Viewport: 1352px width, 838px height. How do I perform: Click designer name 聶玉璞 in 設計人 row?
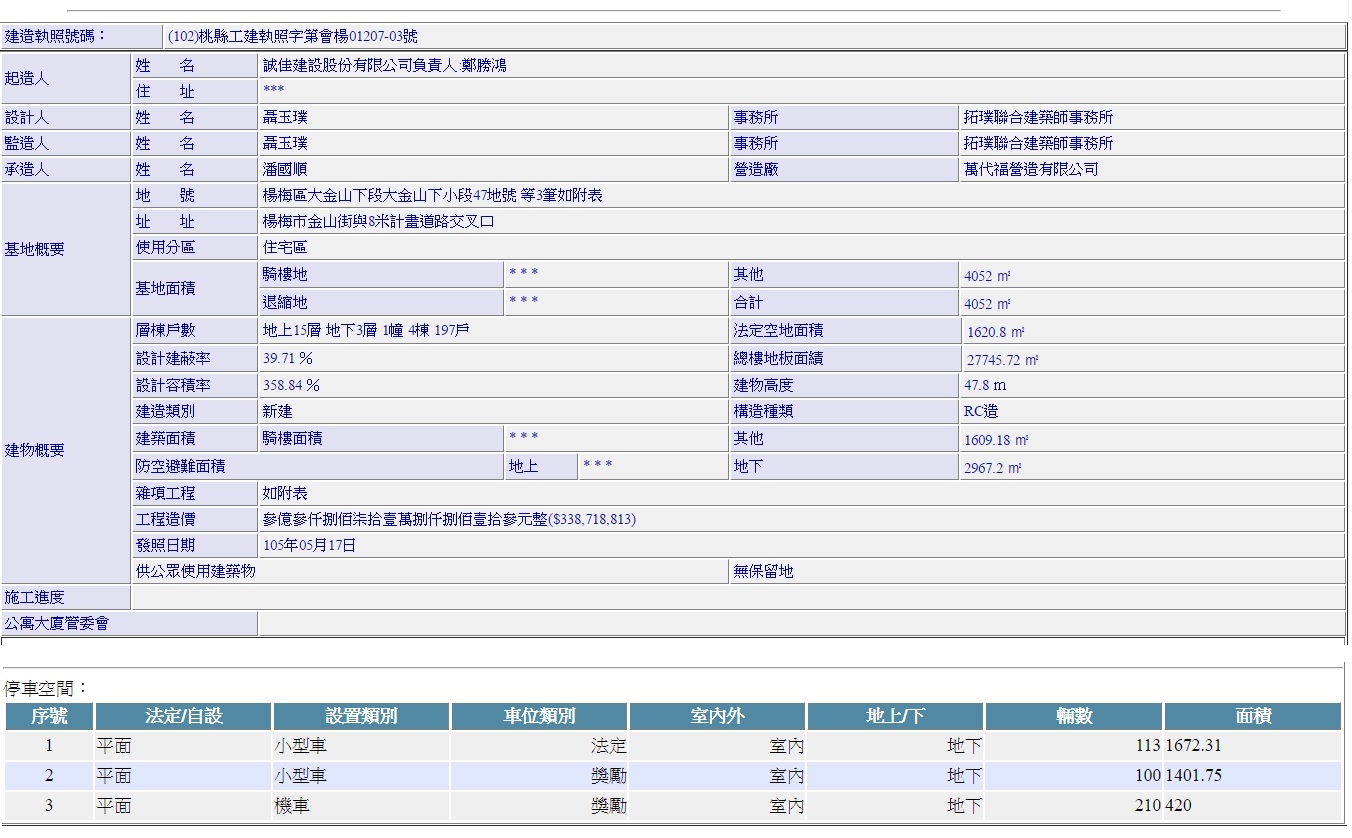(x=285, y=118)
